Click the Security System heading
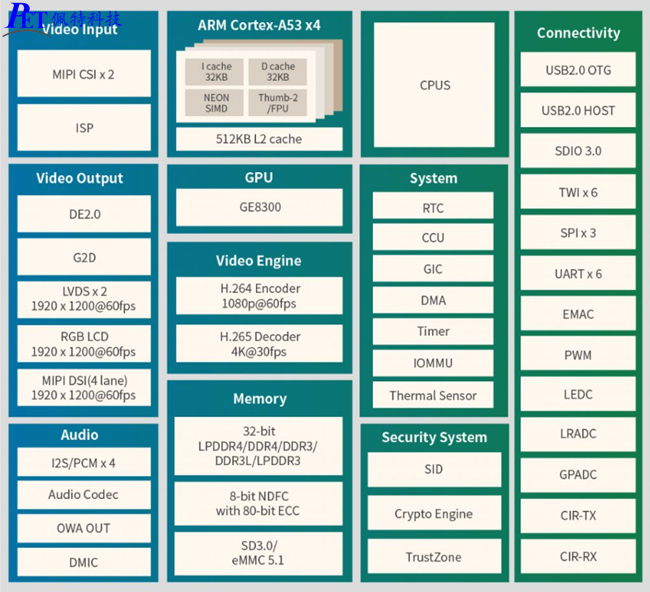Viewport: 650px width, 592px height. [434, 437]
